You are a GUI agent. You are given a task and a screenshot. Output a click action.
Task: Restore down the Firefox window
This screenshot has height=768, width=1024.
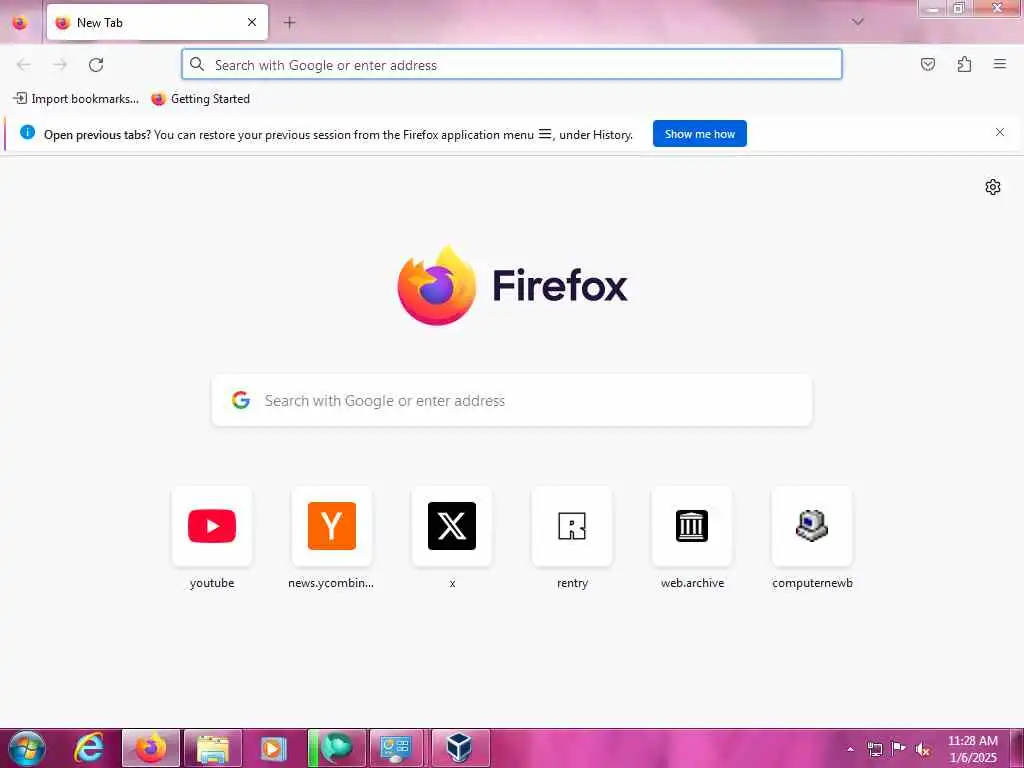(959, 8)
